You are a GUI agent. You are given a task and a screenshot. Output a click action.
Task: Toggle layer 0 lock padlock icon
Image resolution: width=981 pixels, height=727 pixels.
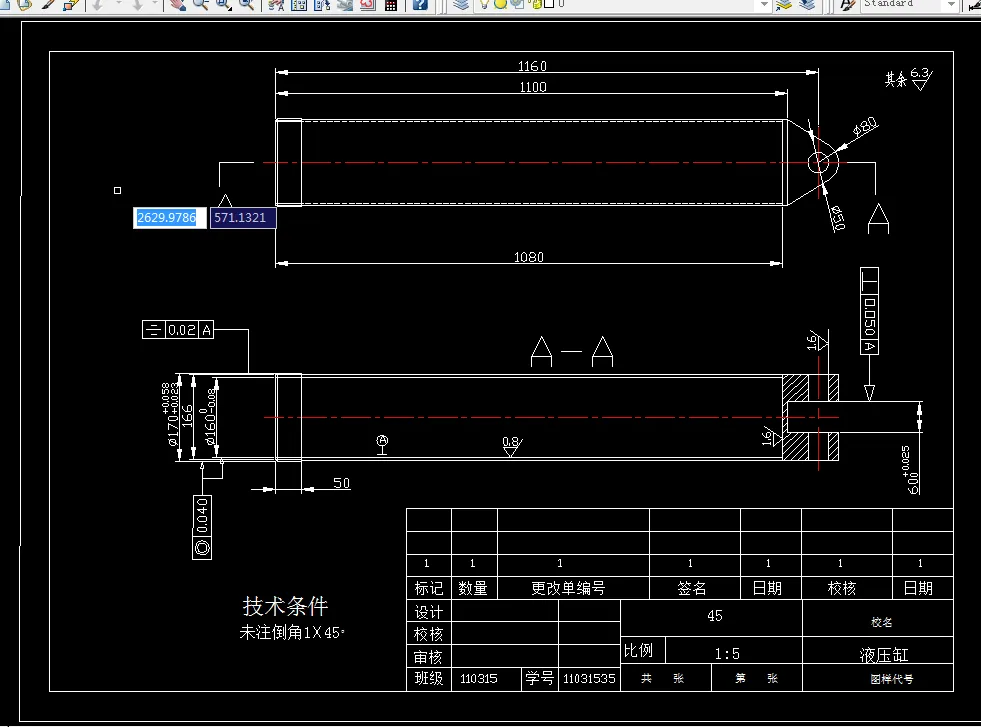tap(536, 4)
